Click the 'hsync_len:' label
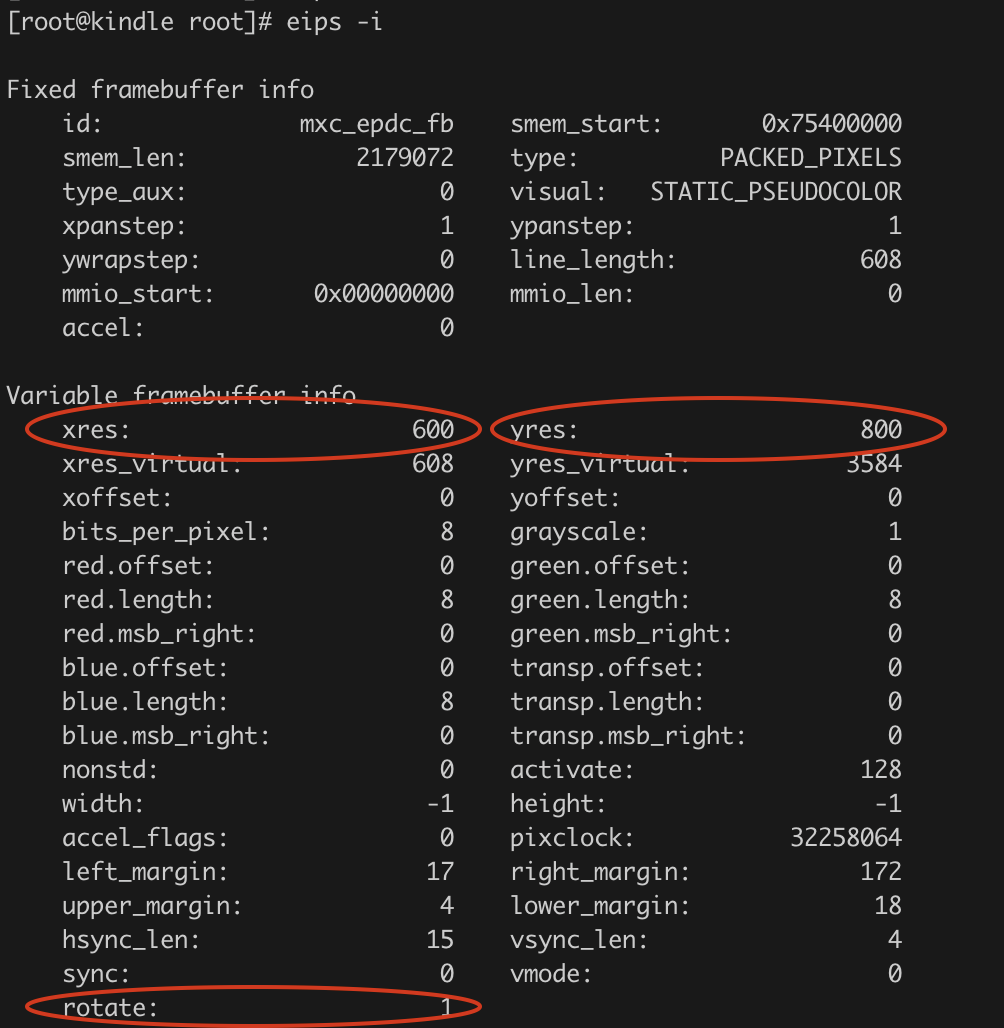This screenshot has width=1004, height=1028. (131, 940)
